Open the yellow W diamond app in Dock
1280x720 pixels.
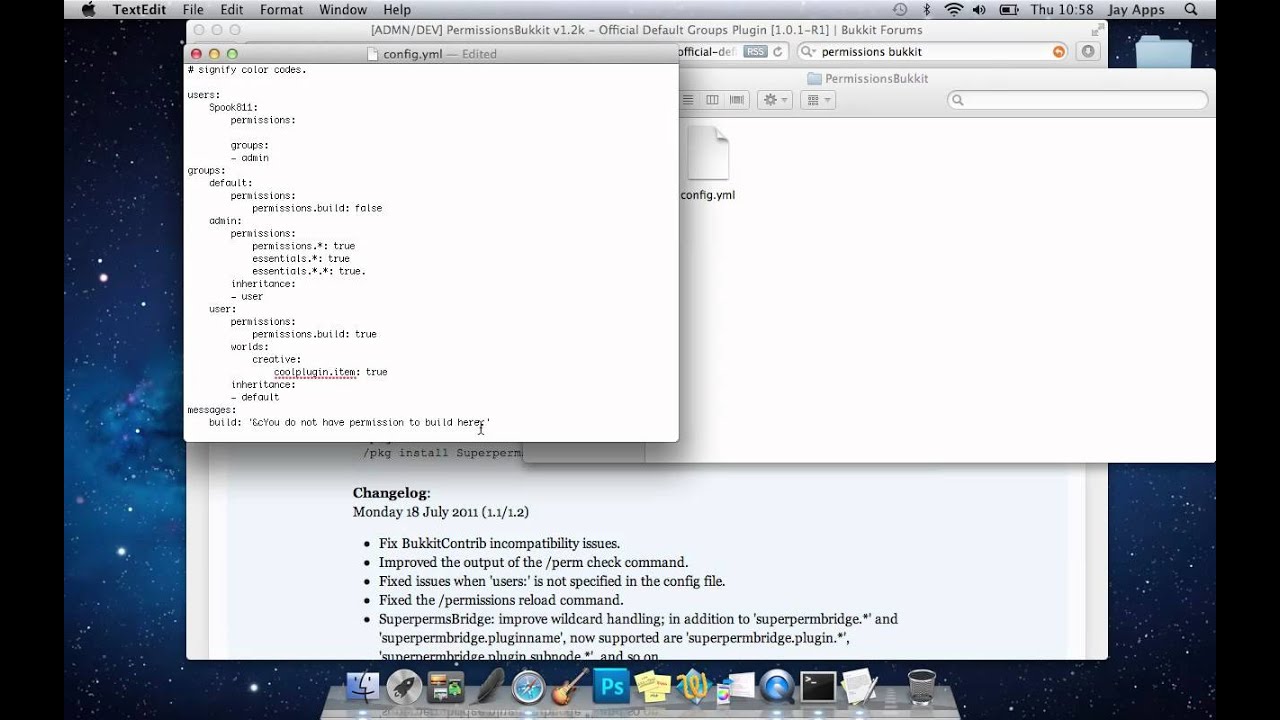[x=692, y=687]
